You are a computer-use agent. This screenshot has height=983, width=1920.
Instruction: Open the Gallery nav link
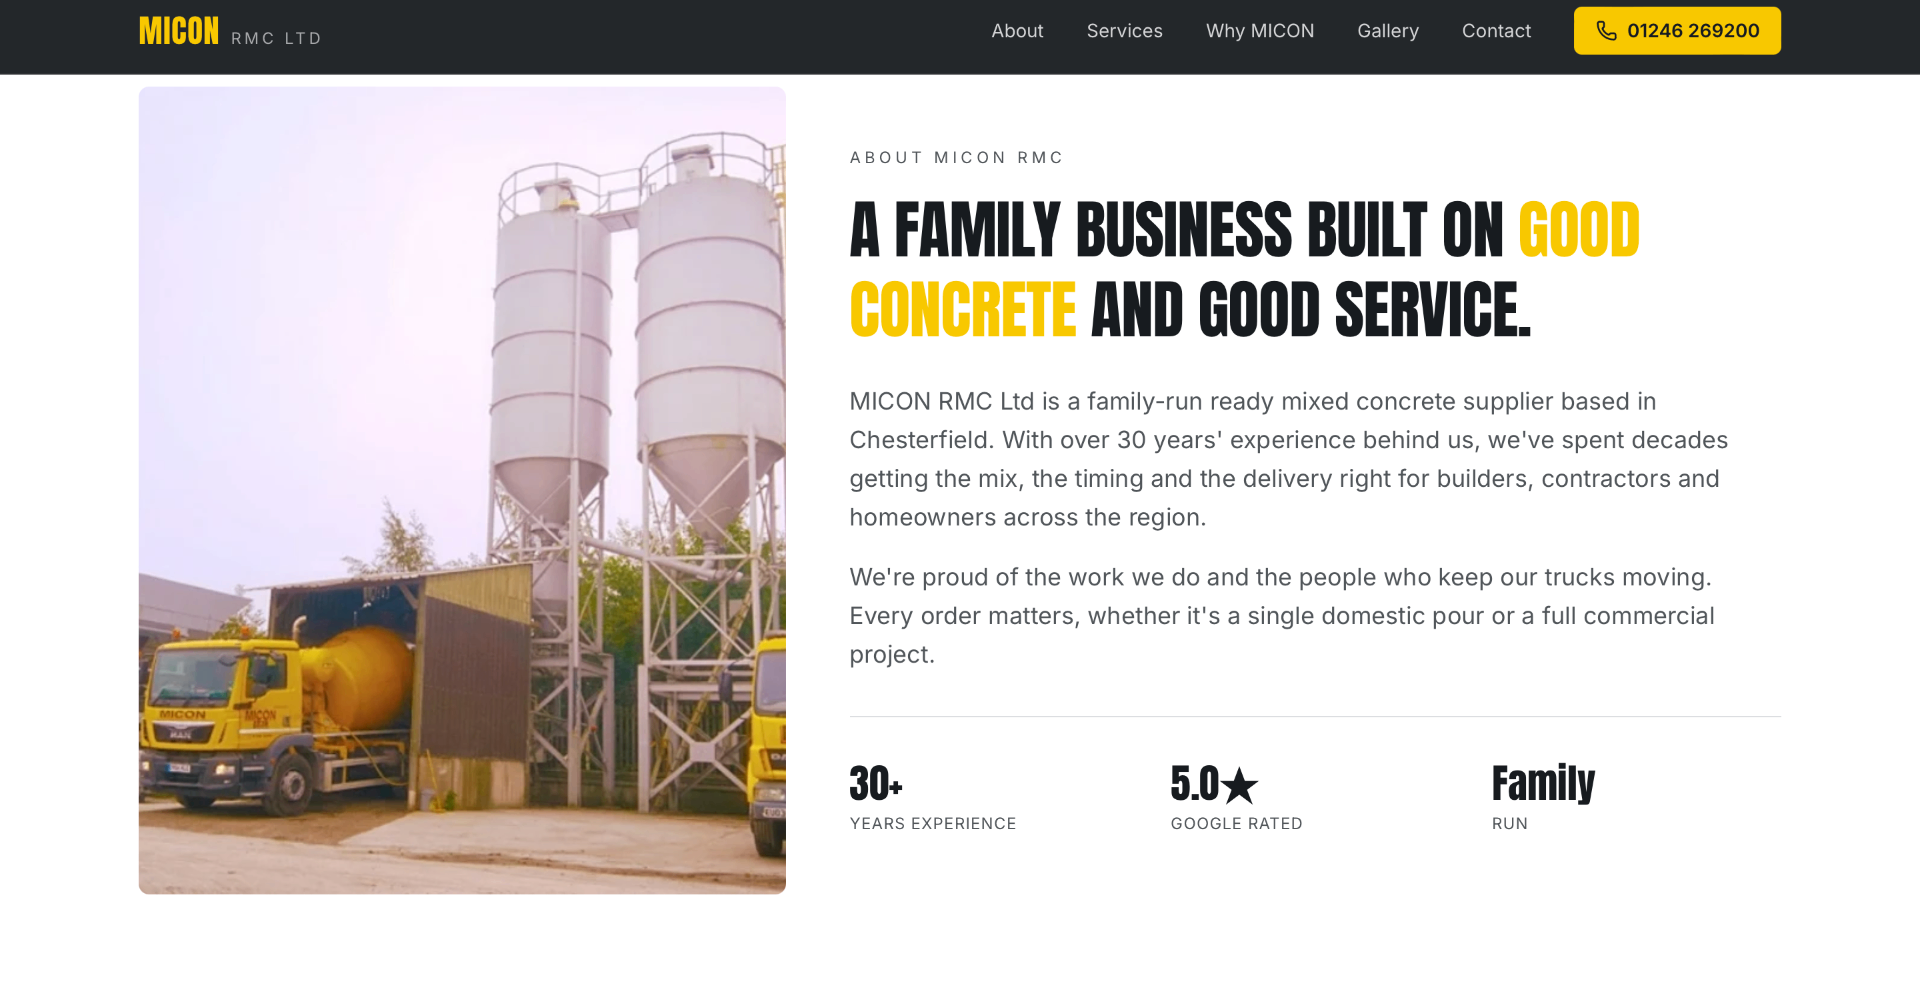(x=1388, y=31)
